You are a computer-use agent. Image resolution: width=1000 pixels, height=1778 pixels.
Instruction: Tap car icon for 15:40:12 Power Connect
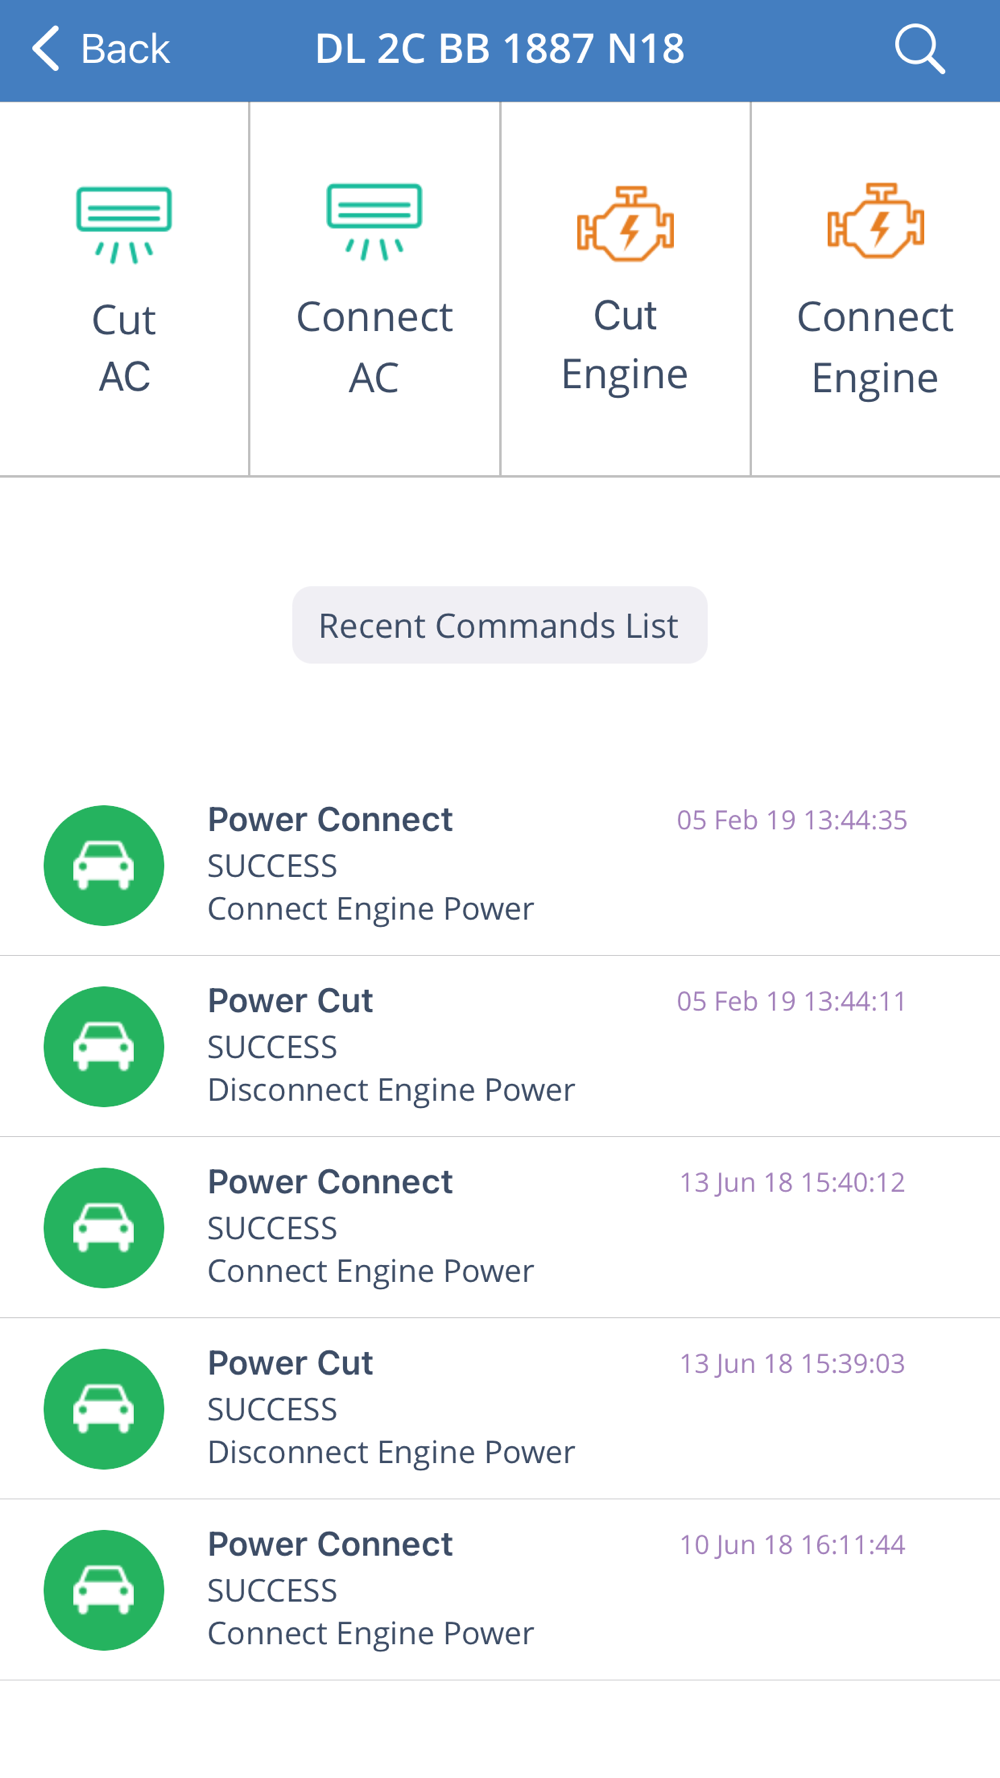pos(104,1227)
